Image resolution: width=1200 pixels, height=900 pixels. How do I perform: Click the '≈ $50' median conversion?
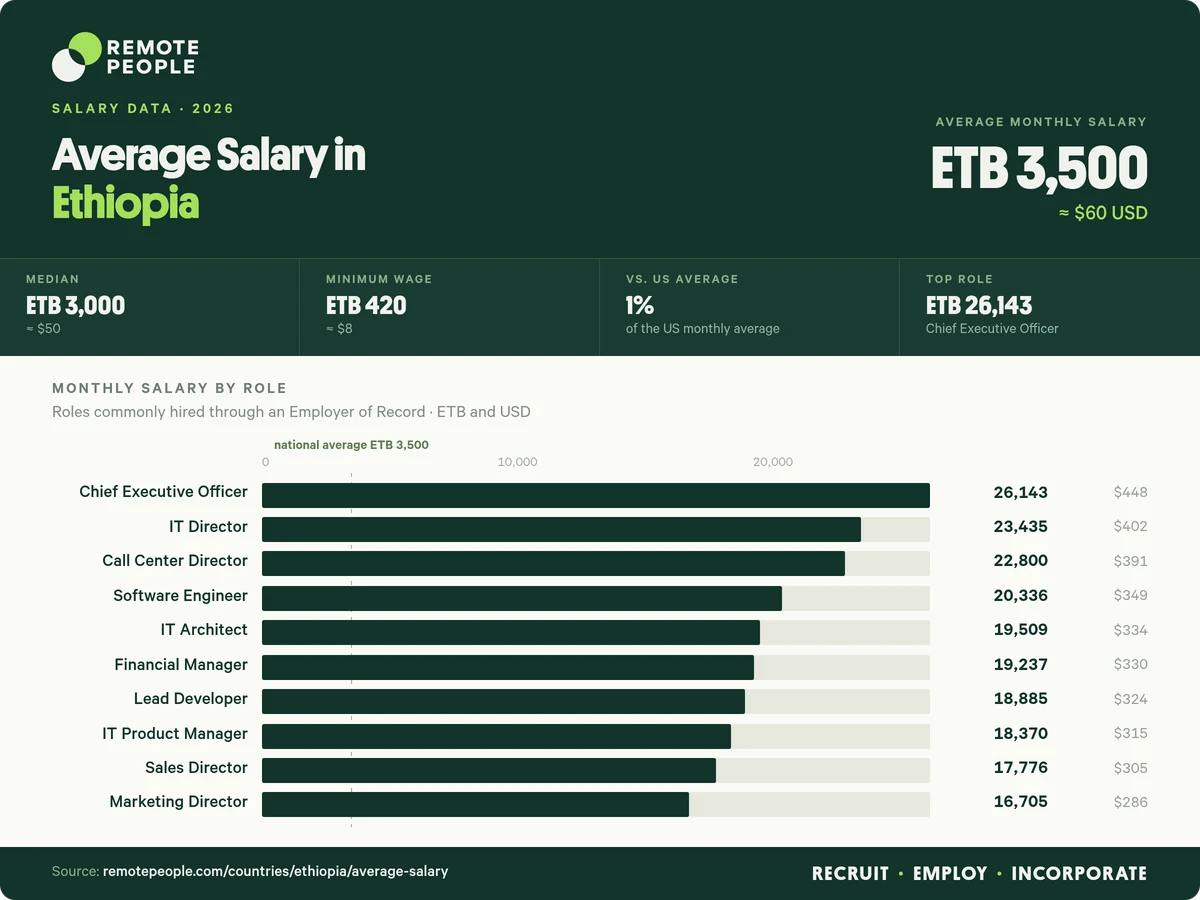[x=43, y=329]
